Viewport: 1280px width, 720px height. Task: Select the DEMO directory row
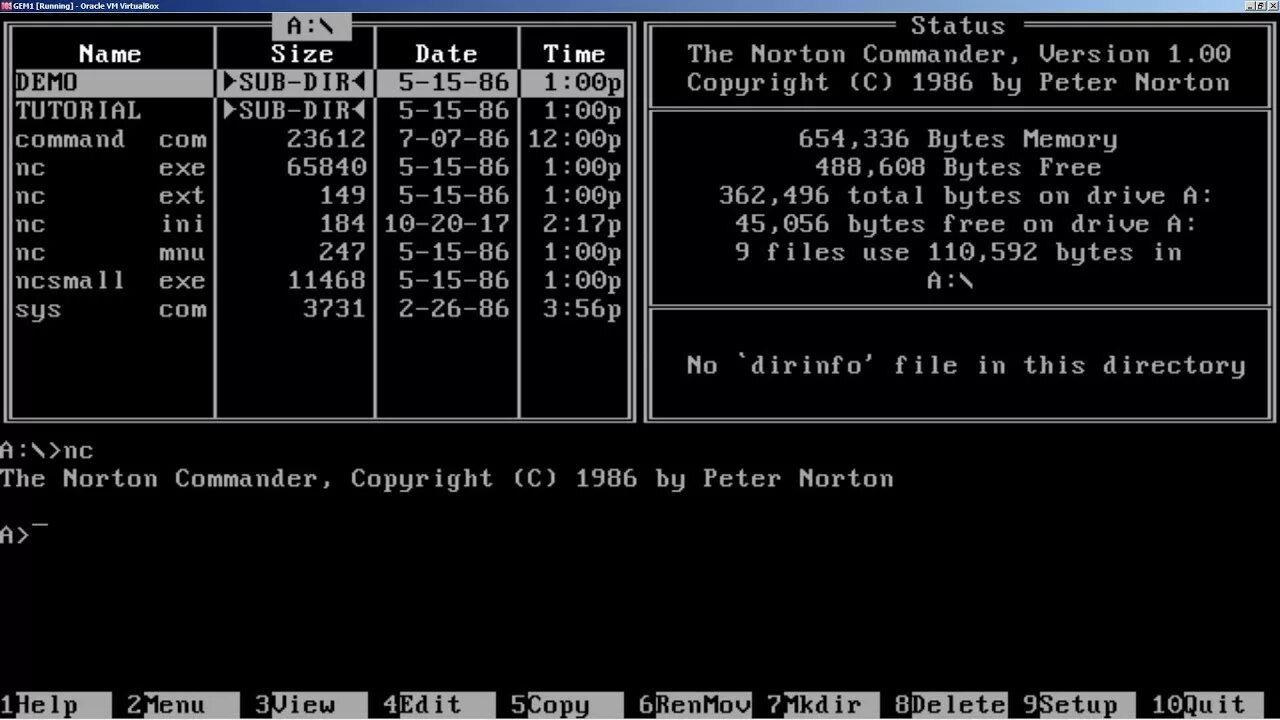point(320,82)
